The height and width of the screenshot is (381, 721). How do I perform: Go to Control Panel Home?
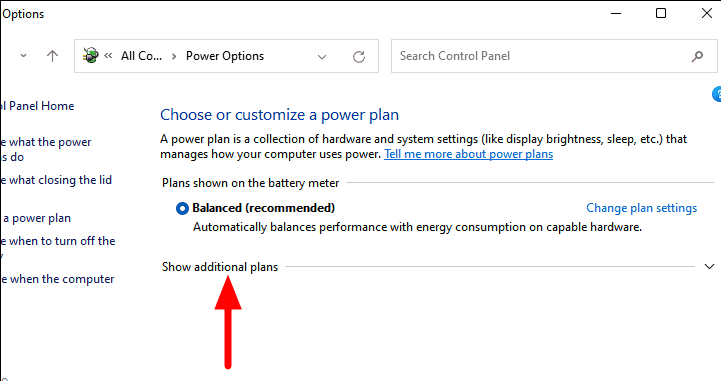[37, 106]
